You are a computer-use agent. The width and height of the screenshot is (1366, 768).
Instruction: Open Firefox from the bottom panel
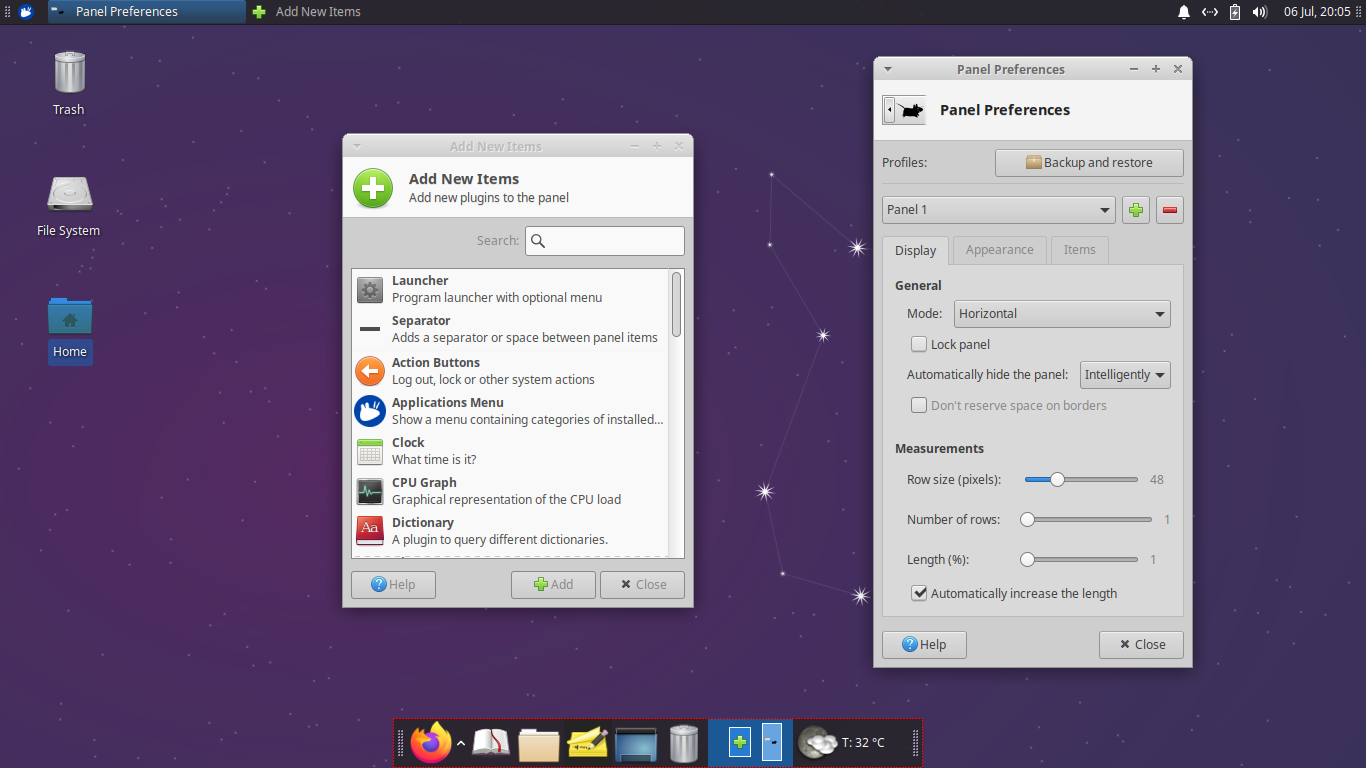[x=429, y=743]
